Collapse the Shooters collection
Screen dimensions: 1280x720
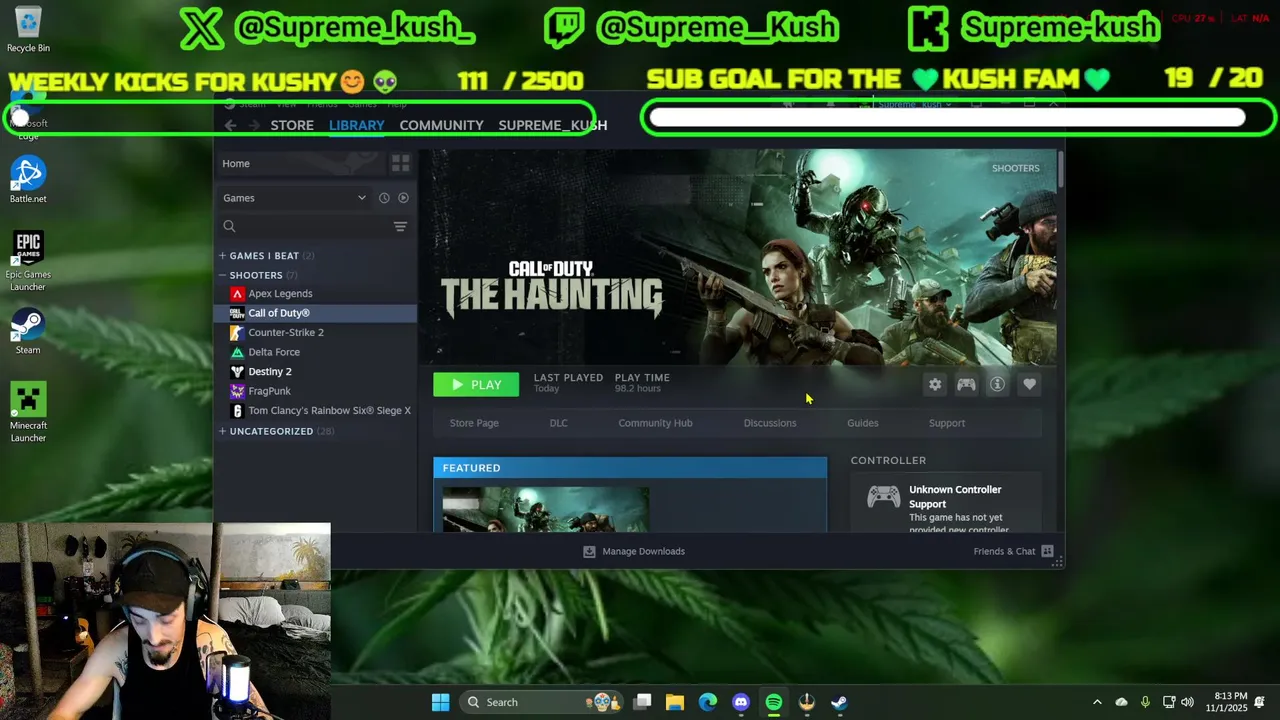[x=222, y=275]
